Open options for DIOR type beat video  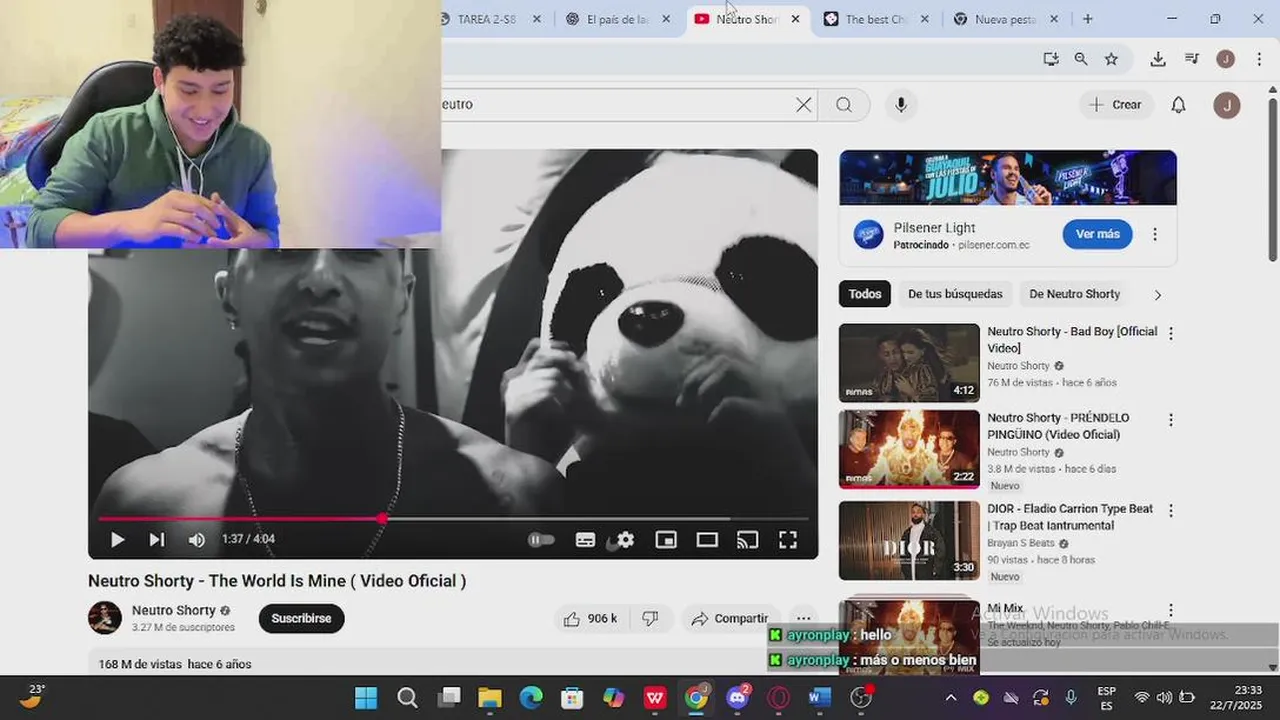pyautogui.click(x=1171, y=510)
